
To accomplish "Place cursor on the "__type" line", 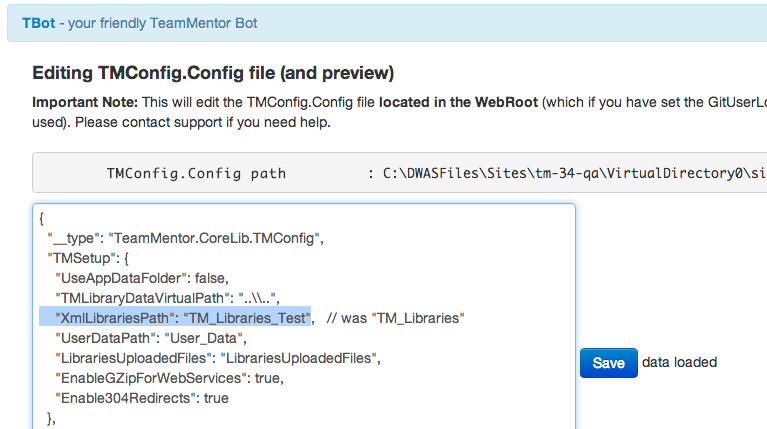I will click(x=188, y=238).
